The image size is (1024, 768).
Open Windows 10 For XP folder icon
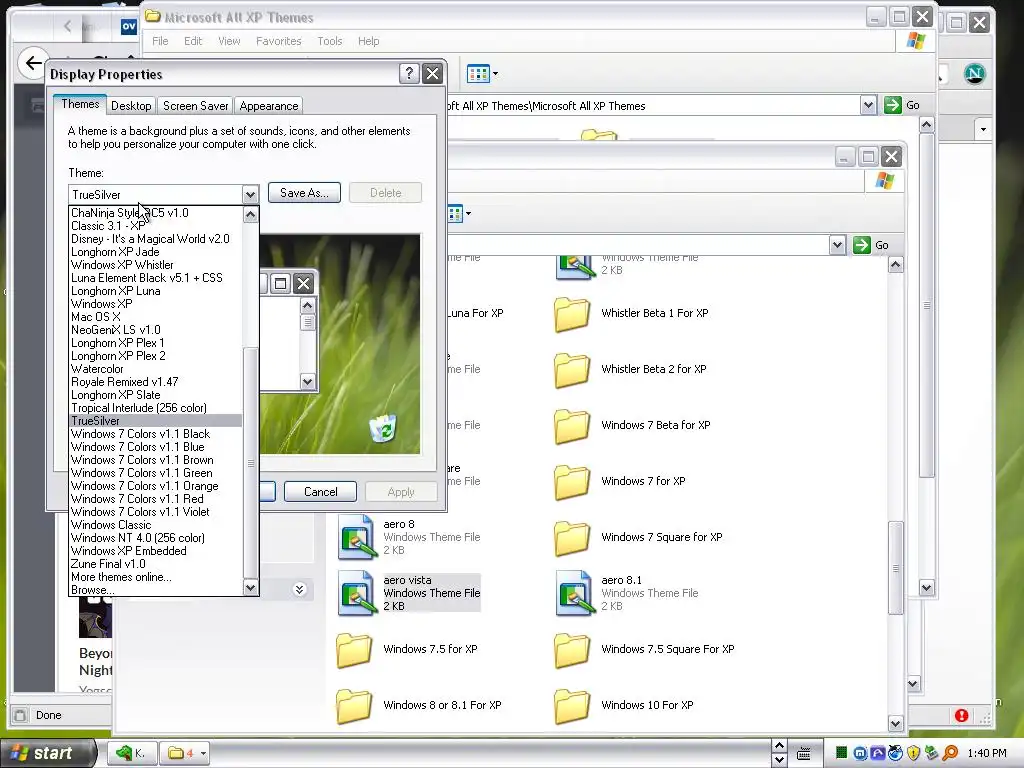click(x=572, y=706)
